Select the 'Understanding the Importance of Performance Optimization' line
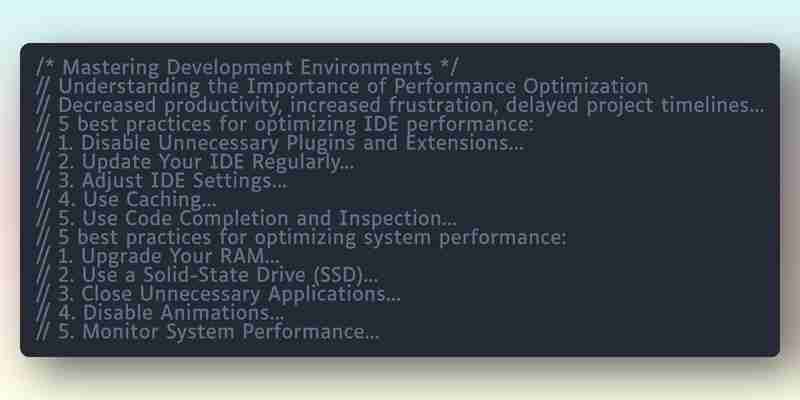 [342, 86]
